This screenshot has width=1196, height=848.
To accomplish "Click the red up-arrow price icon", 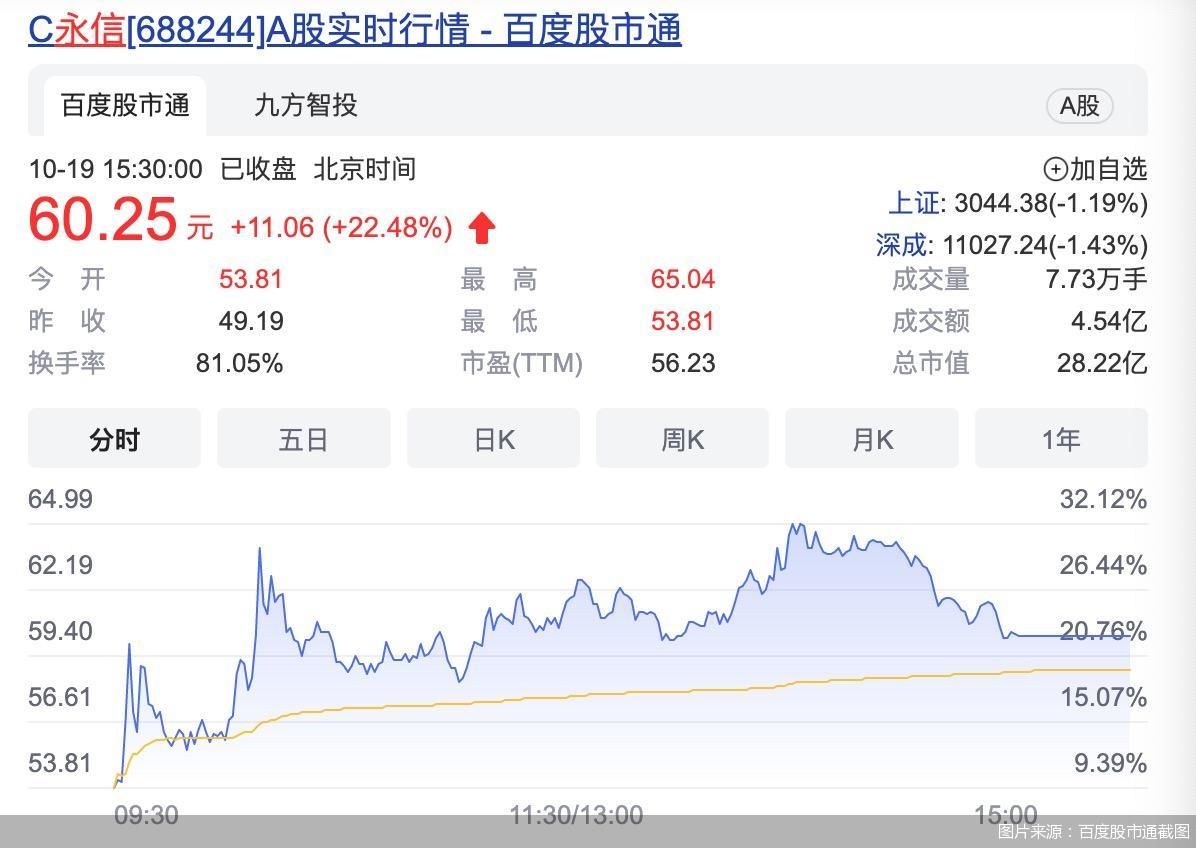I will [x=482, y=228].
